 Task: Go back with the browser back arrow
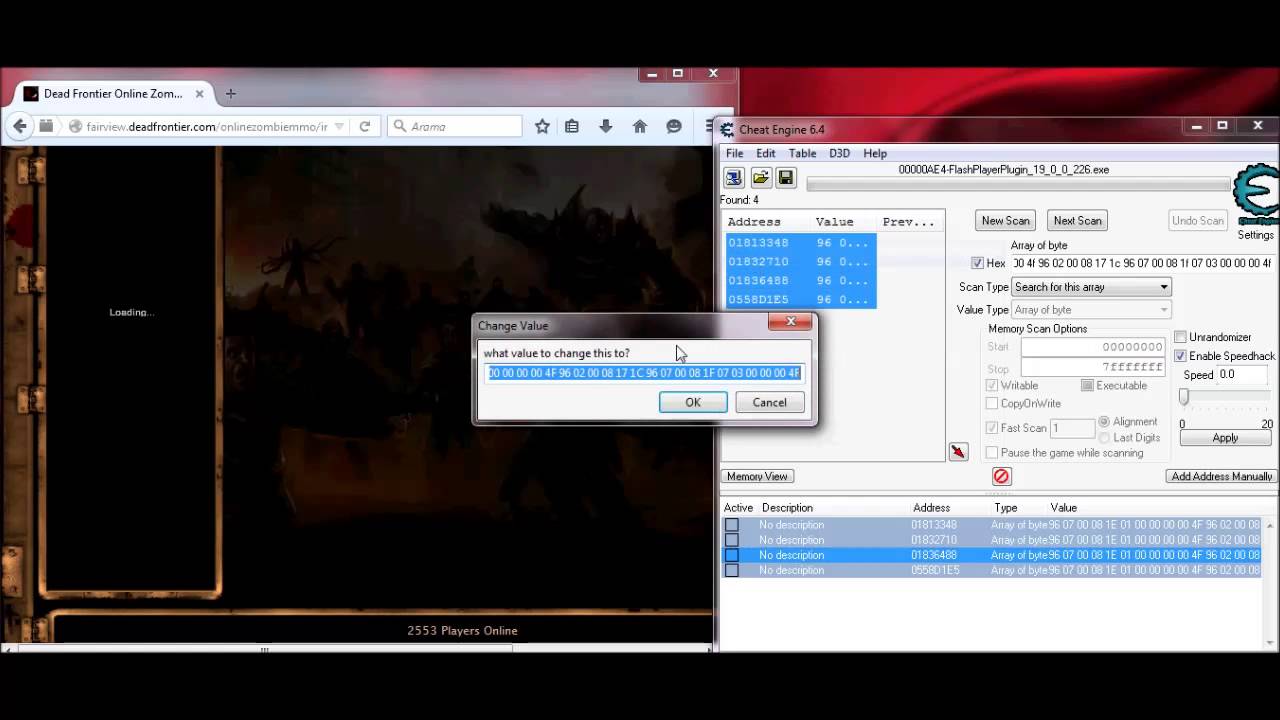(x=19, y=126)
